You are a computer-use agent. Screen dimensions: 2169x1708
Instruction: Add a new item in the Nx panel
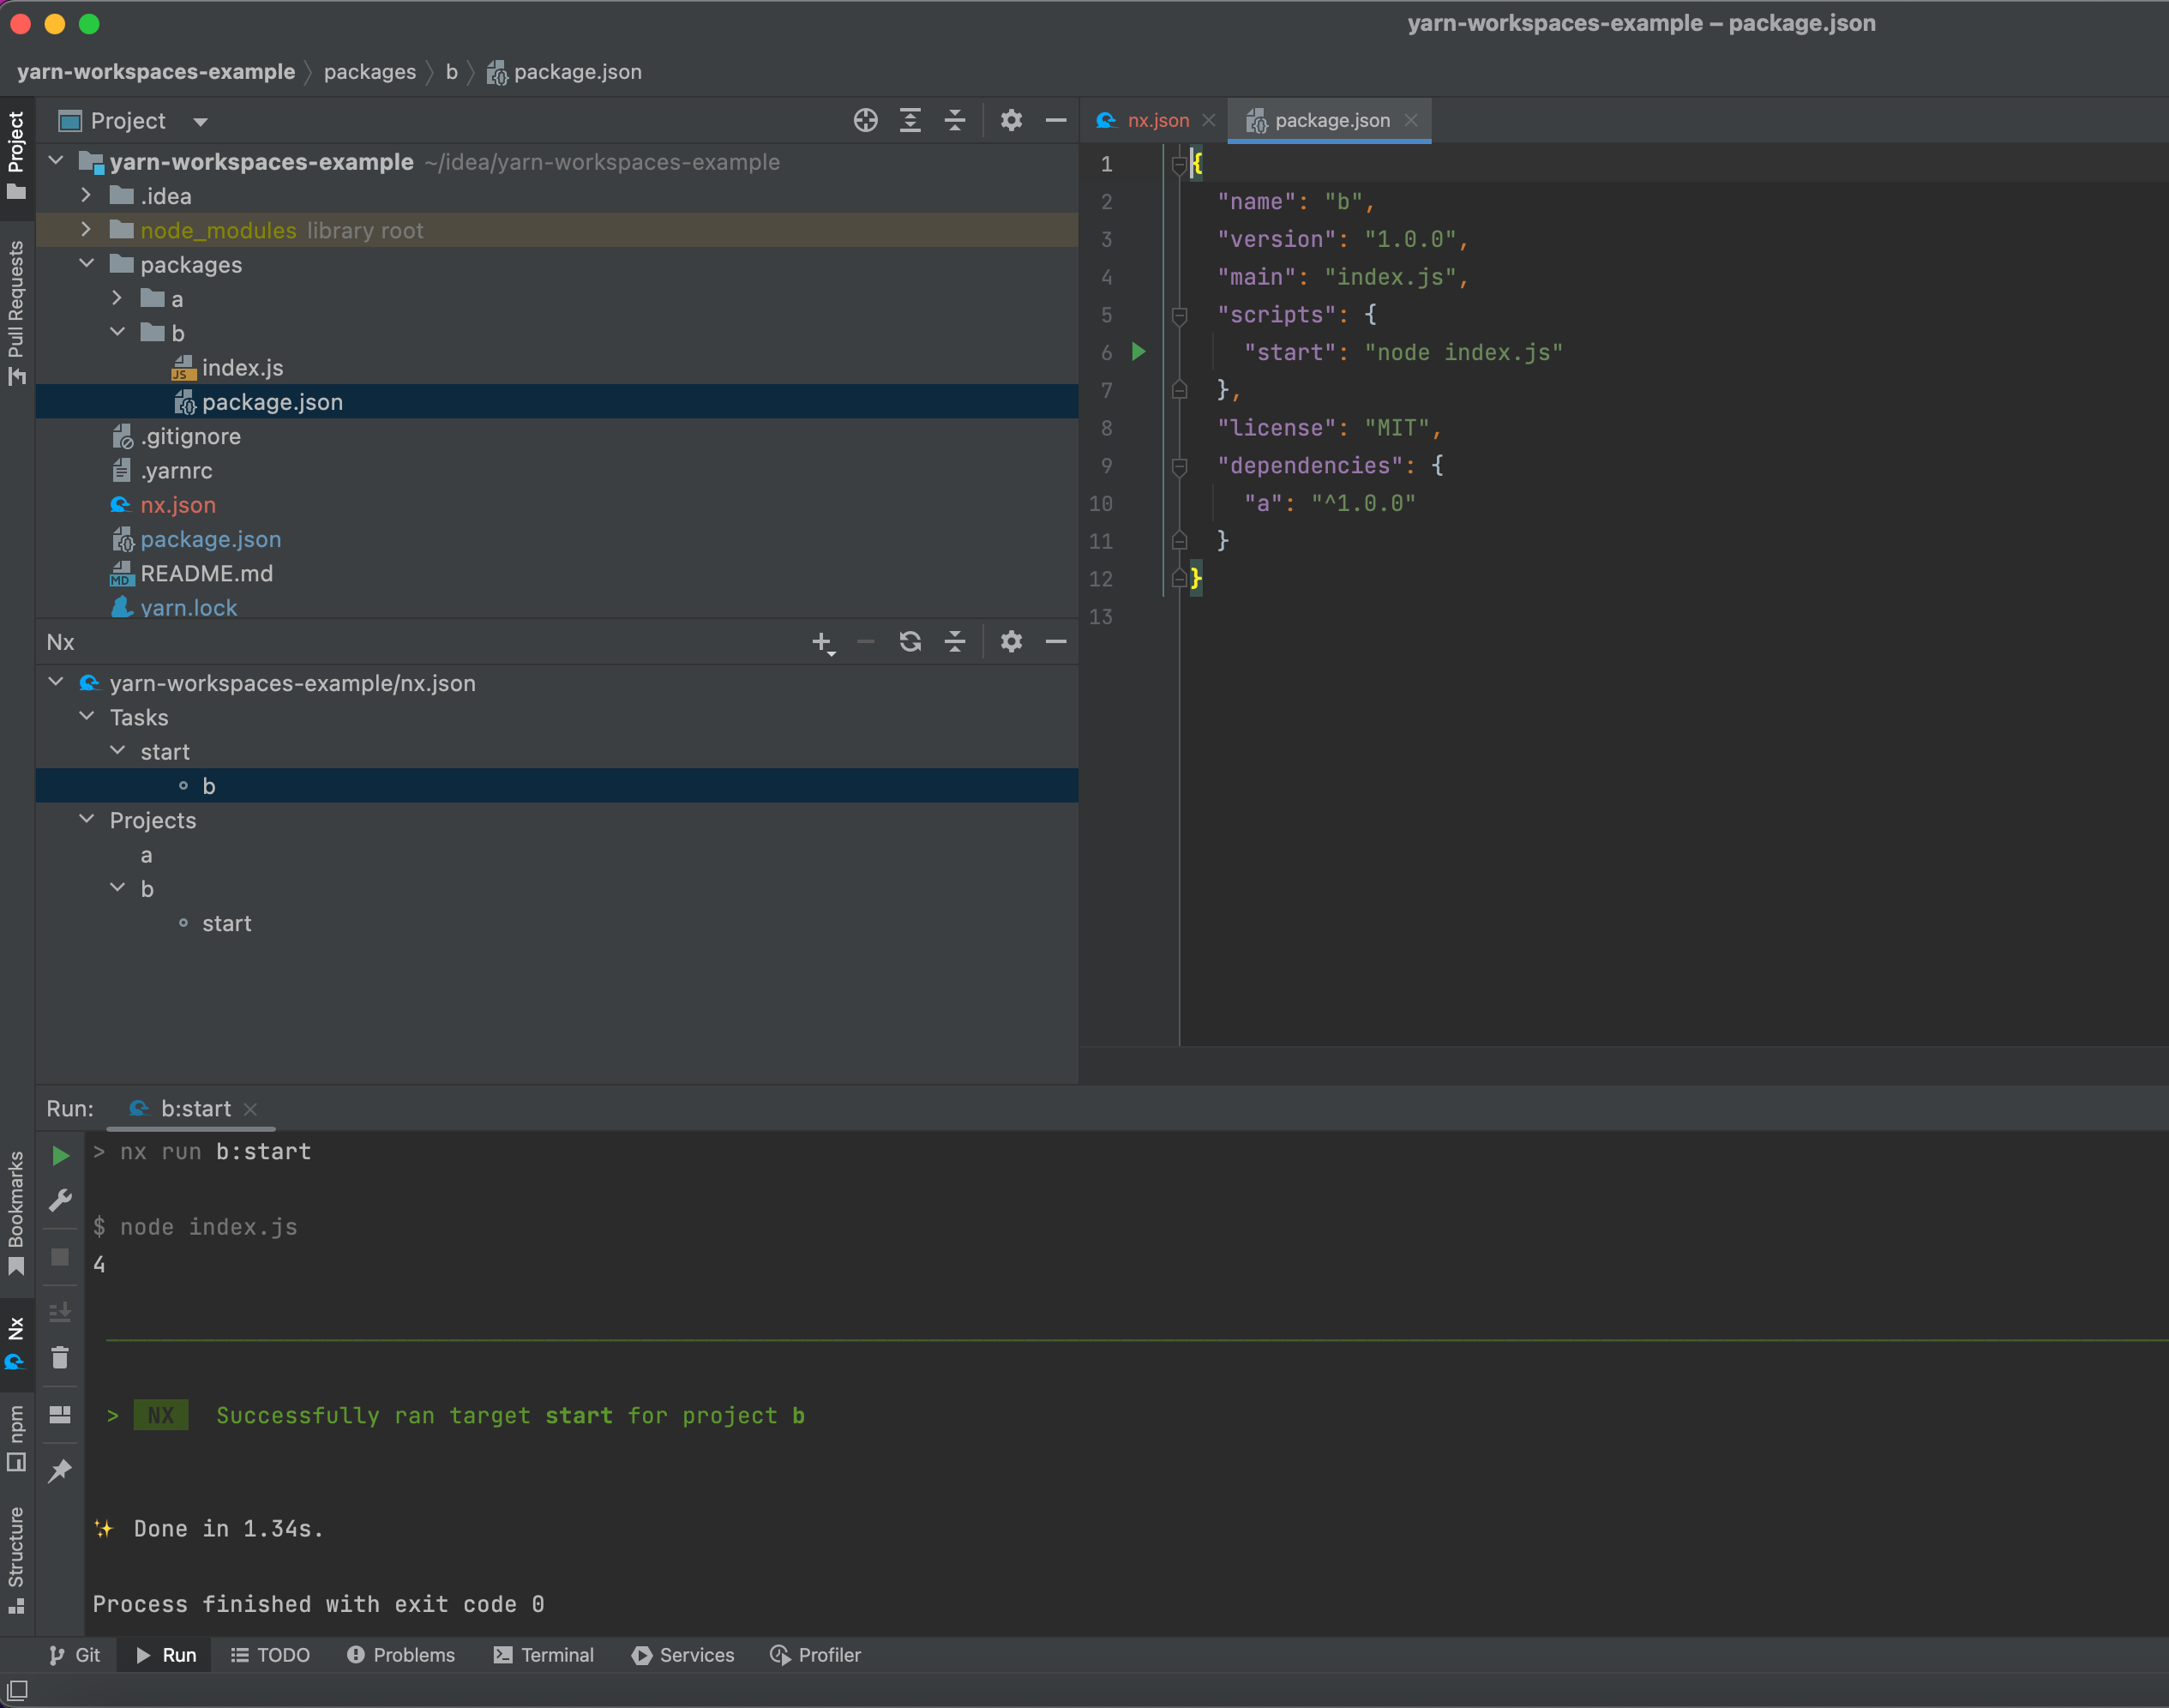tap(822, 642)
